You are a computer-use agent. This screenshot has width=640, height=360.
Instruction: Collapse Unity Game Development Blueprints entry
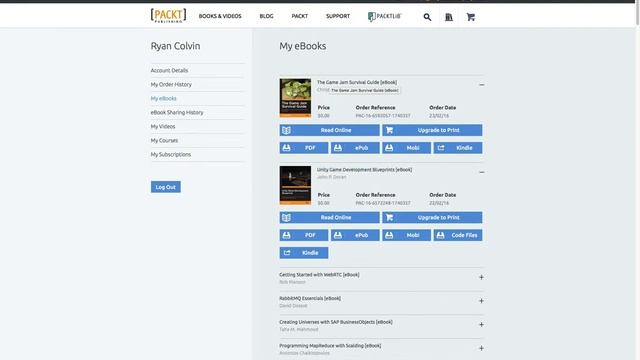pos(482,172)
